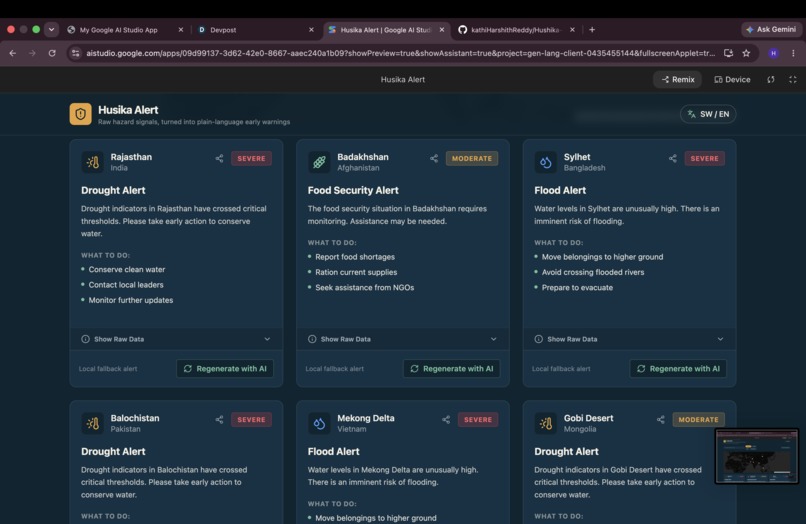Share the Rajasthan drought alert
806x524 pixels.
click(x=219, y=158)
